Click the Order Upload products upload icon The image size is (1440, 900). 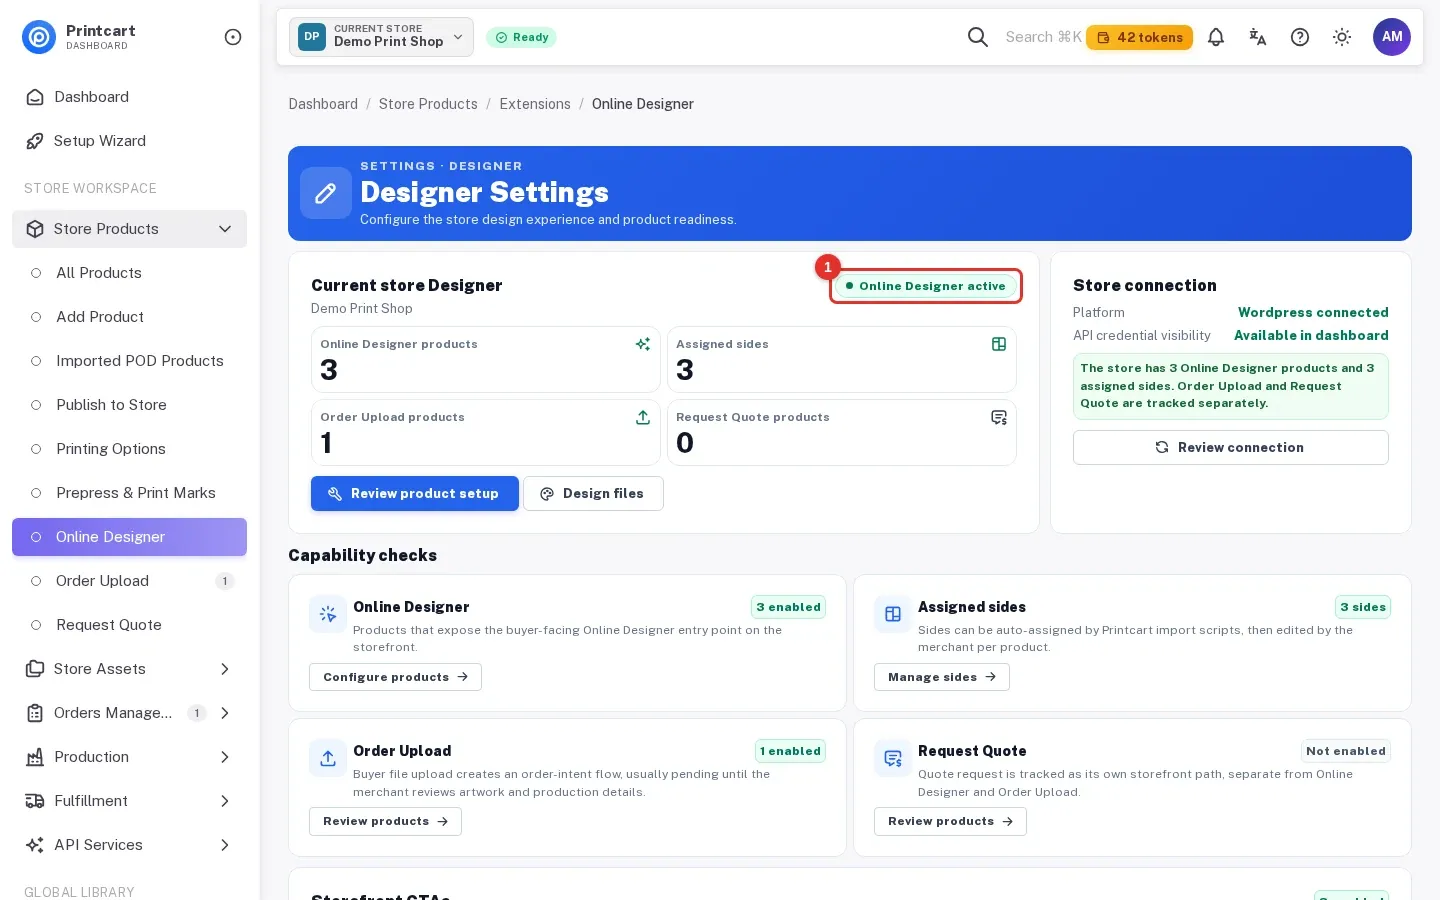[643, 417]
